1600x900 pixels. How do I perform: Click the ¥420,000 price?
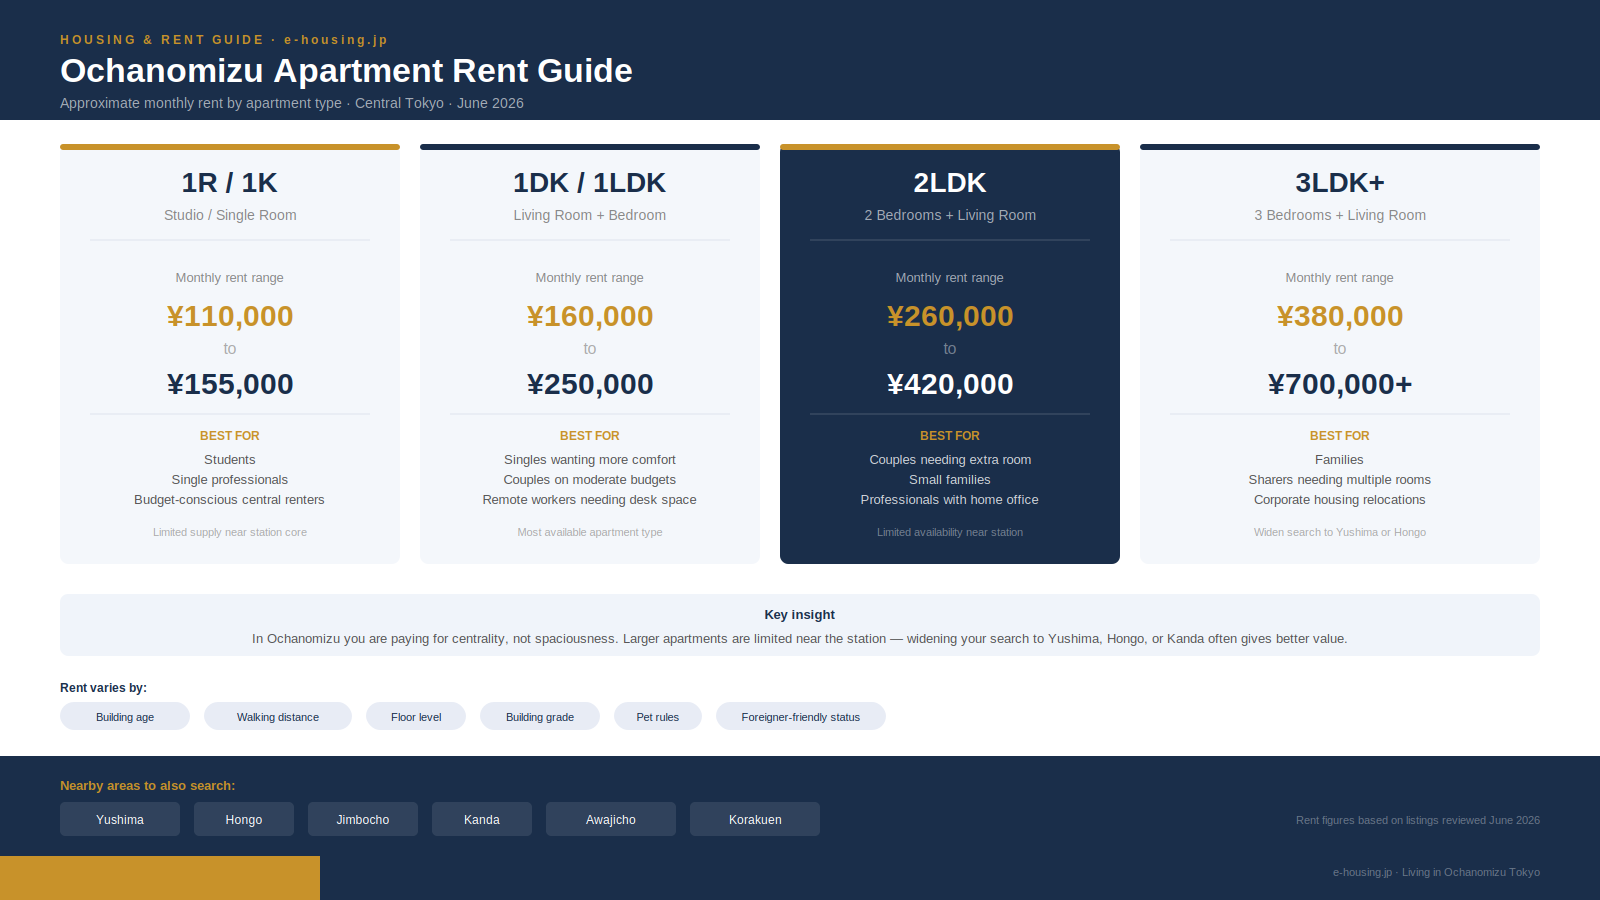point(950,384)
